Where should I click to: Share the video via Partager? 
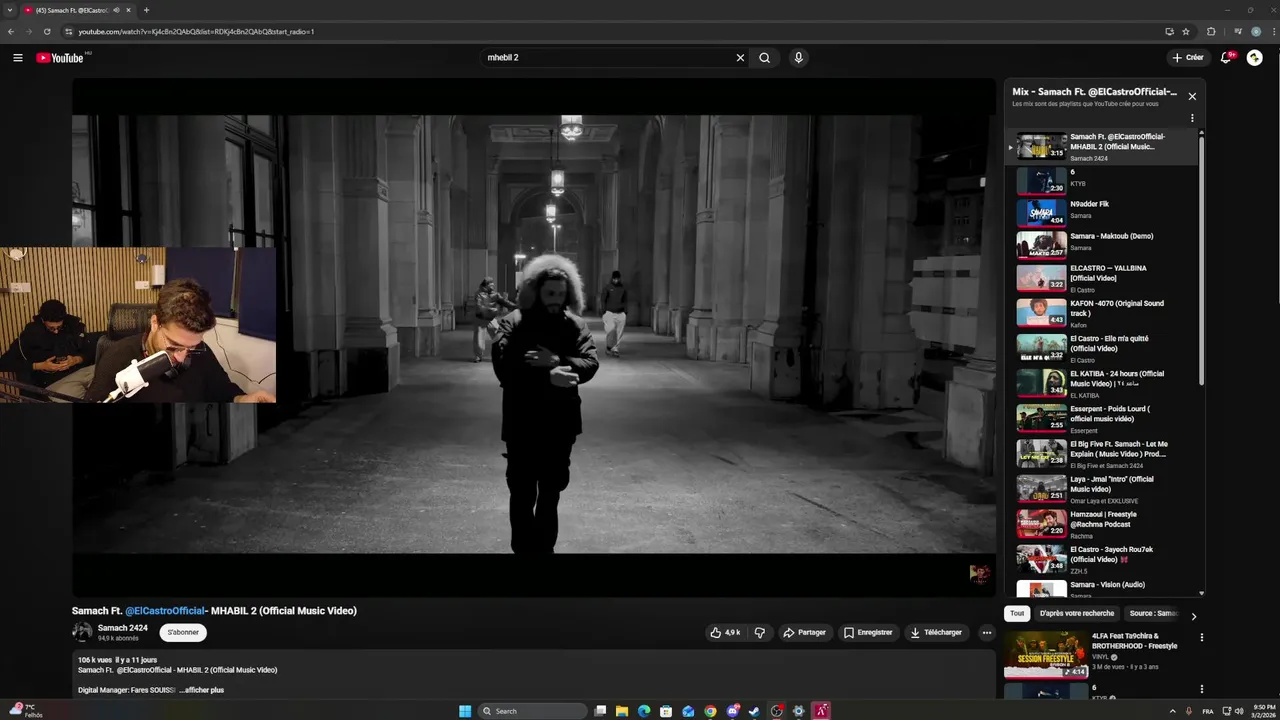point(805,632)
